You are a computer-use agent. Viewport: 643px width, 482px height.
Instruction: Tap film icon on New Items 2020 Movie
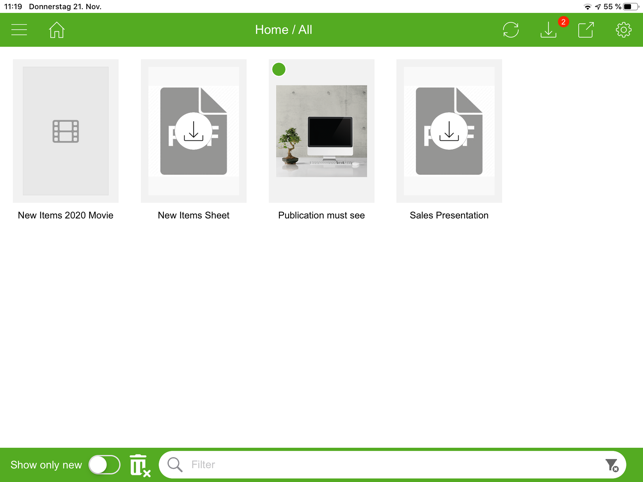pos(66,131)
